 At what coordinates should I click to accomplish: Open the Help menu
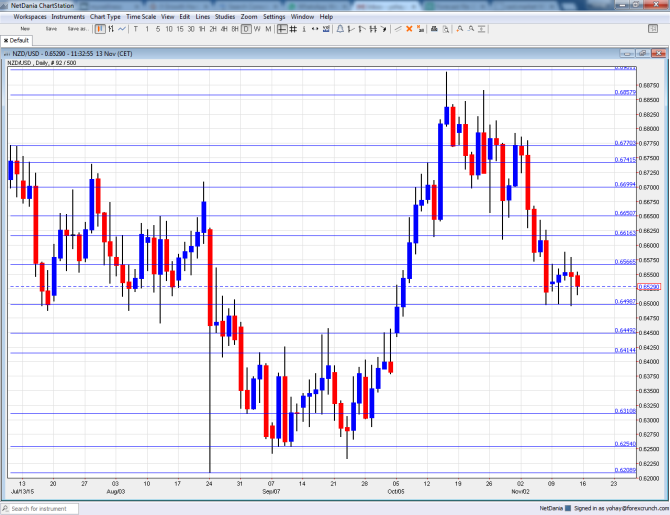click(x=326, y=17)
